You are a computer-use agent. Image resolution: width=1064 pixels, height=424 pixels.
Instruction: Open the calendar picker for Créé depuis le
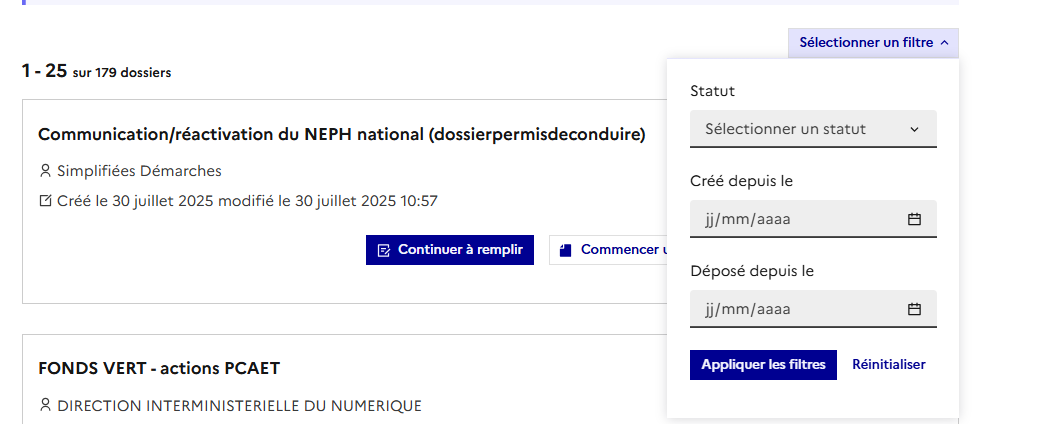914,219
